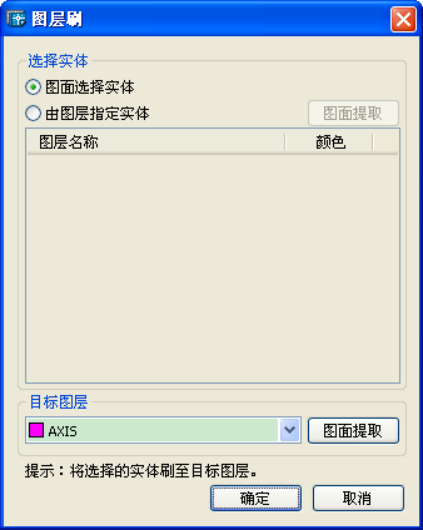Click the 选择实体 group label
This screenshot has height=530, width=423.
point(58,61)
